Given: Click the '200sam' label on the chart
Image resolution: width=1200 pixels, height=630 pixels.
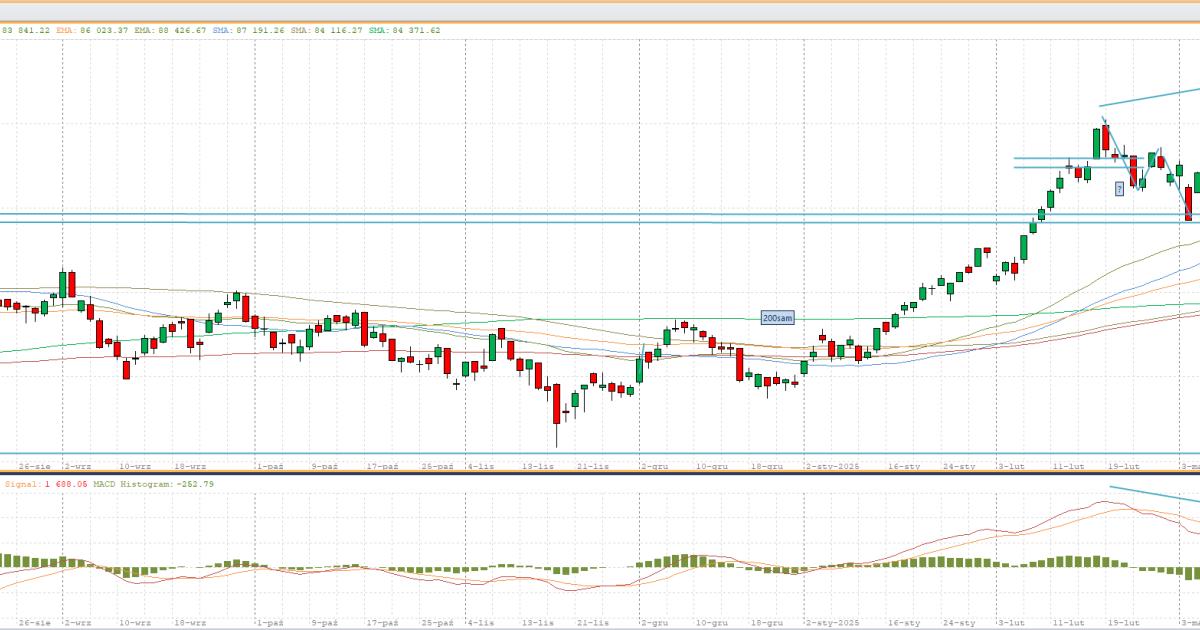Looking at the screenshot, I should (777, 317).
